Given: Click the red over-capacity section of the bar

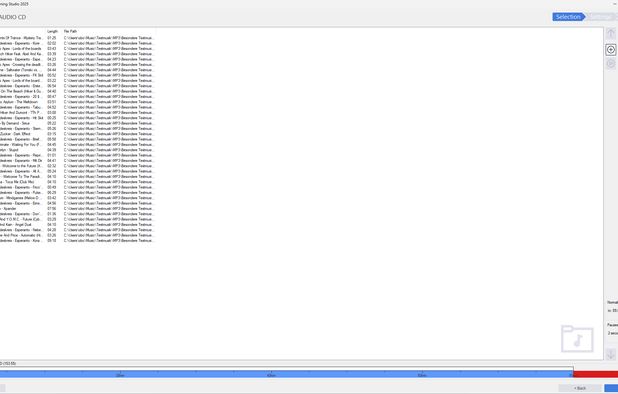Looking at the screenshot, I should click(596, 374).
